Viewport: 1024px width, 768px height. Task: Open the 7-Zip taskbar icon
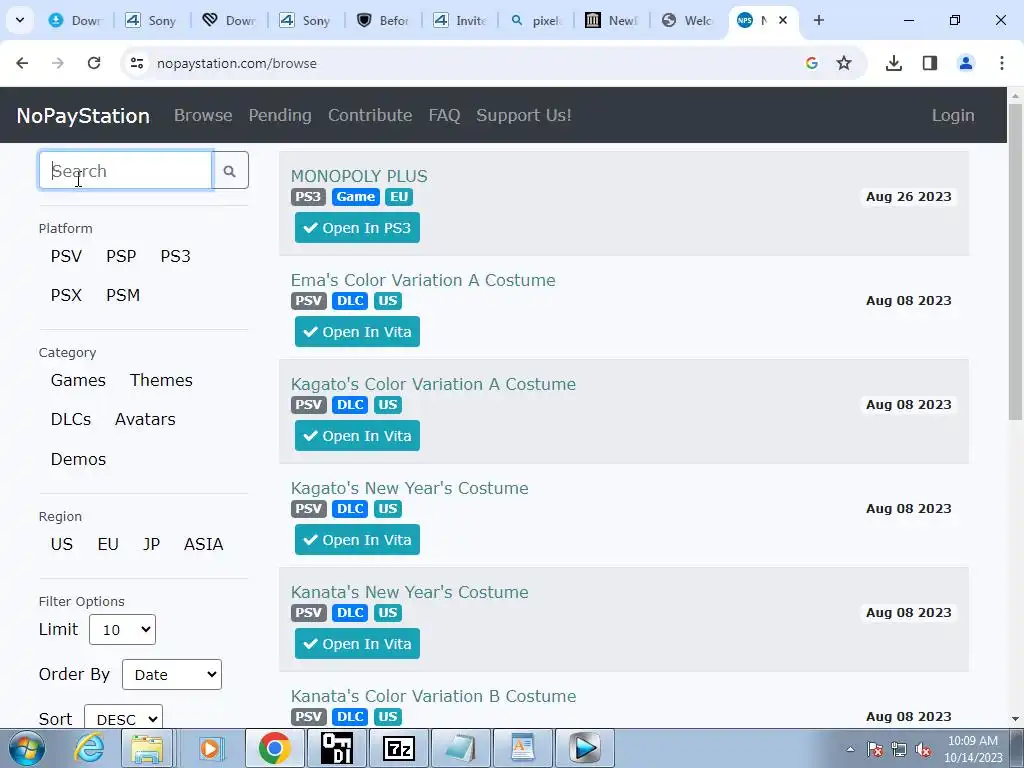[x=399, y=748]
